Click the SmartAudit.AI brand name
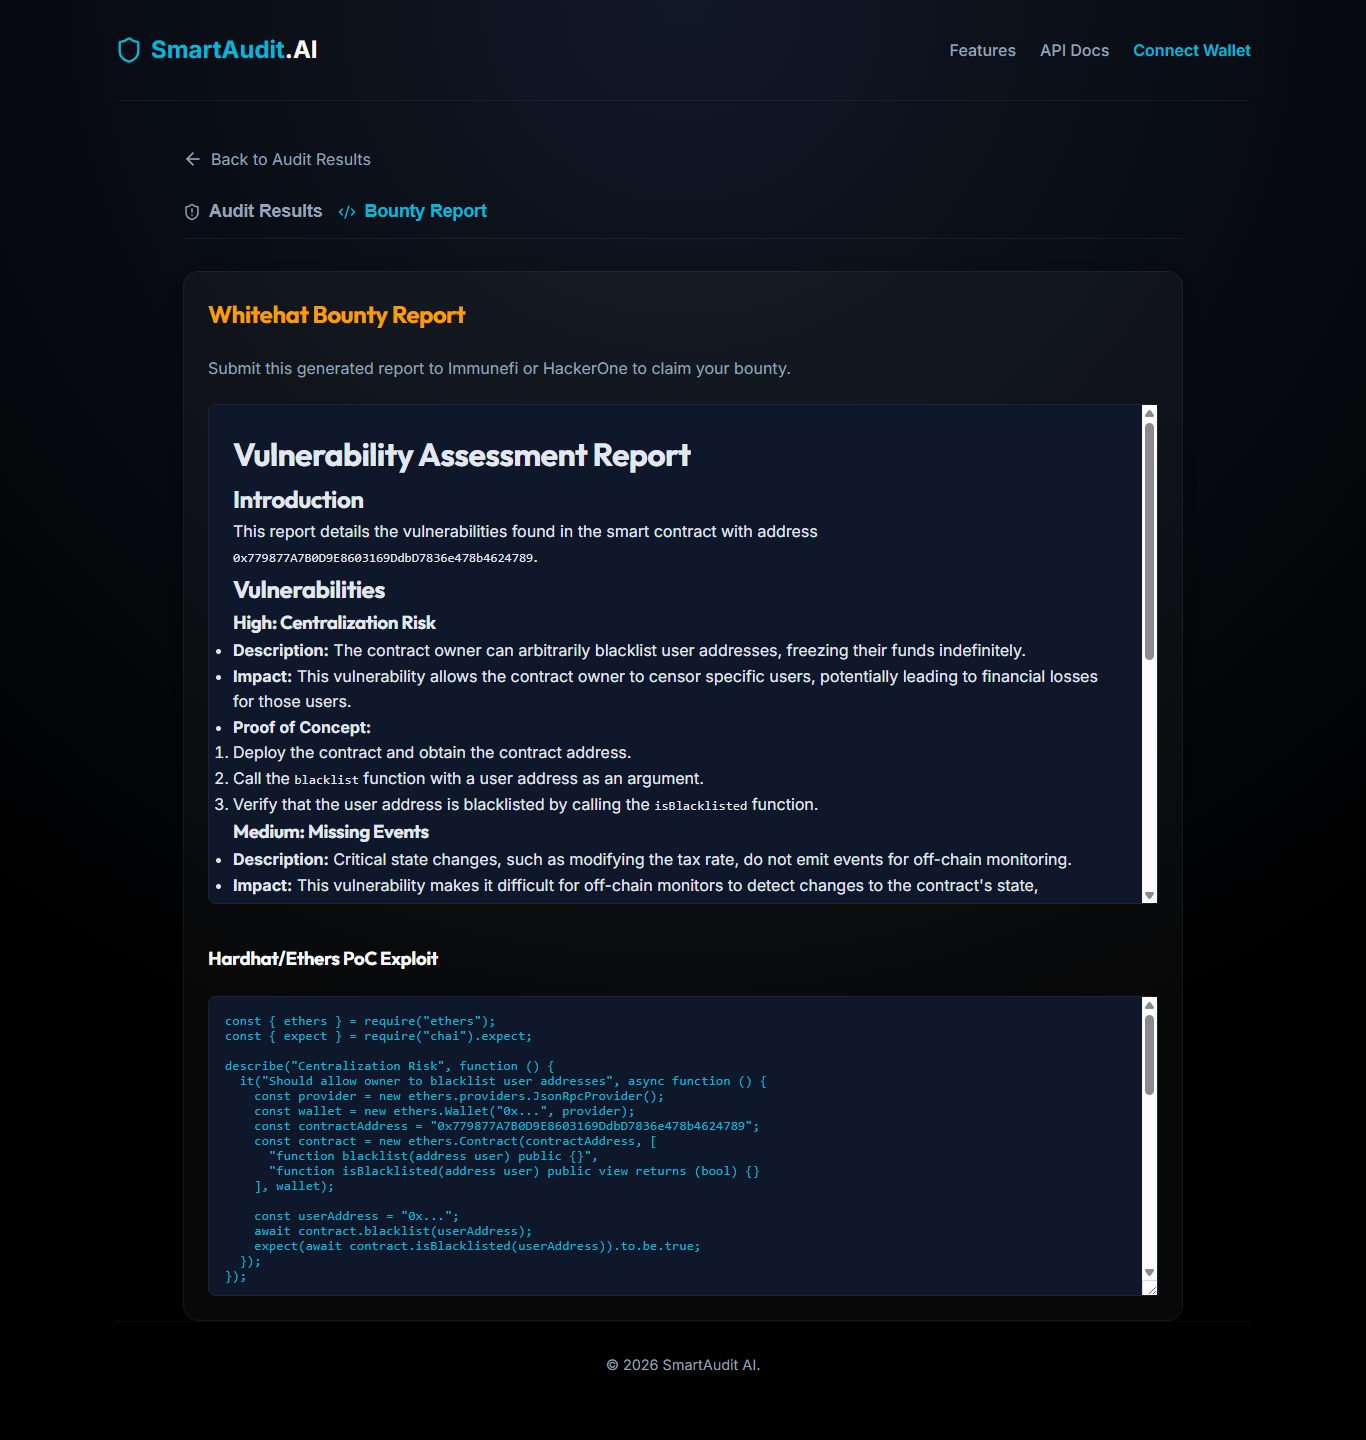This screenshot has width=1366, height=1440. [234, 50]
